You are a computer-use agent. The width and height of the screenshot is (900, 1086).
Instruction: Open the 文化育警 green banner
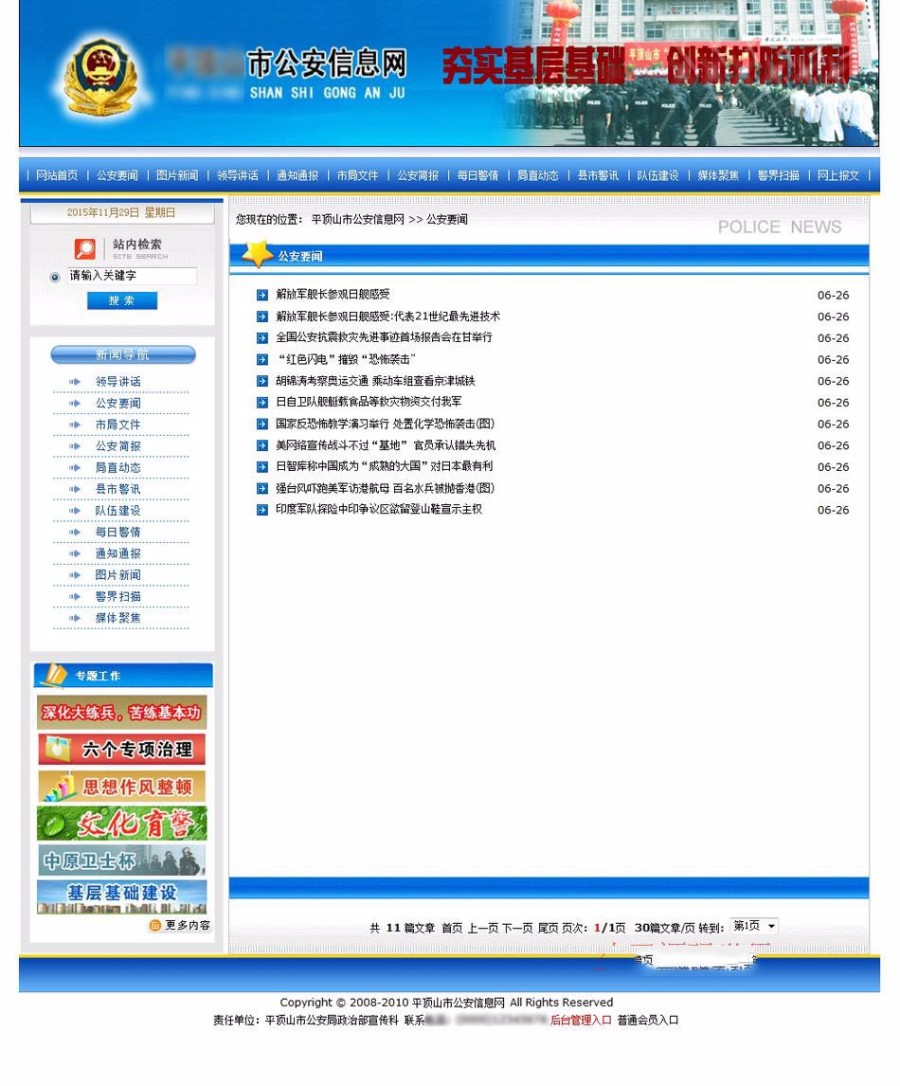122,824
